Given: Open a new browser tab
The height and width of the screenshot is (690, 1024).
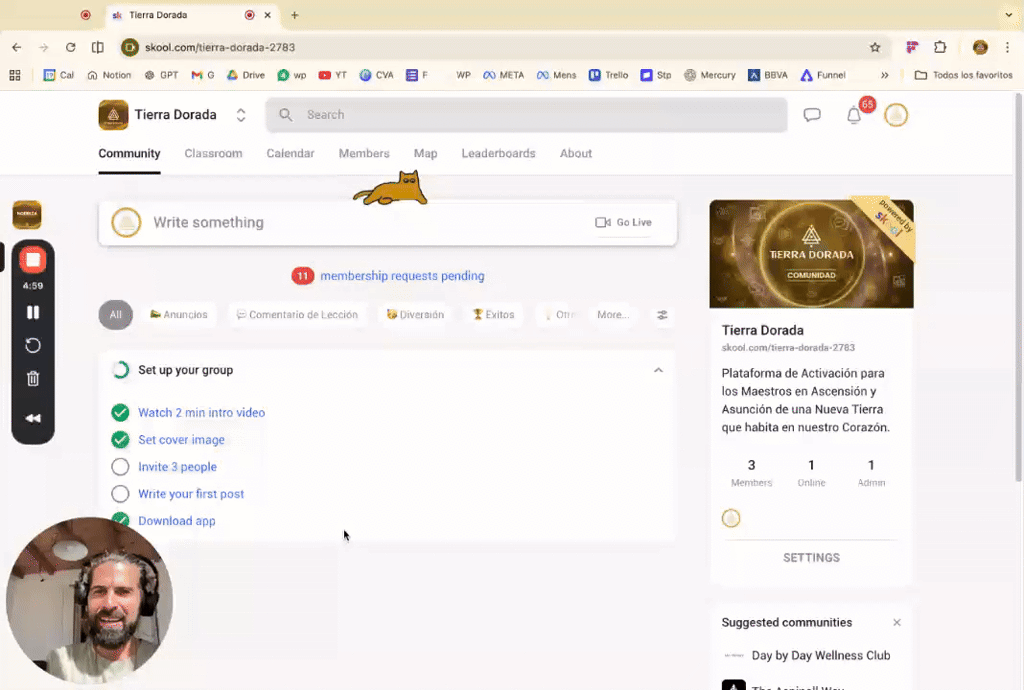Looking at the screenshot, I should [295, 15].
